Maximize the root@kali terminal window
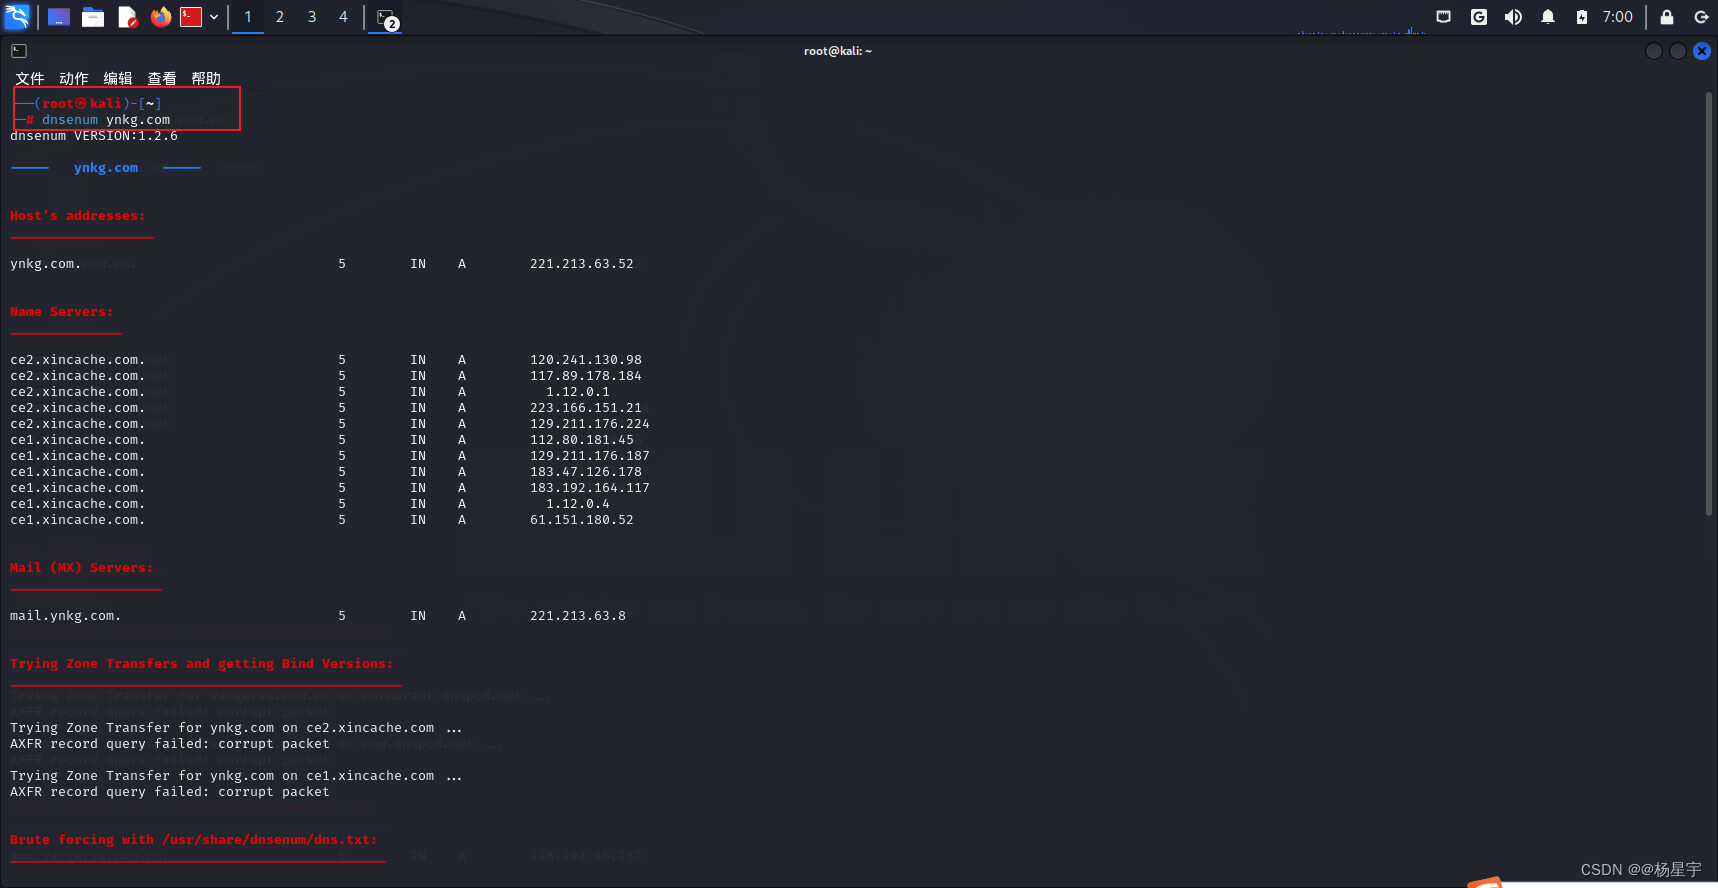Viewport: 1718px width, 888px height. tap(1678, 51)
